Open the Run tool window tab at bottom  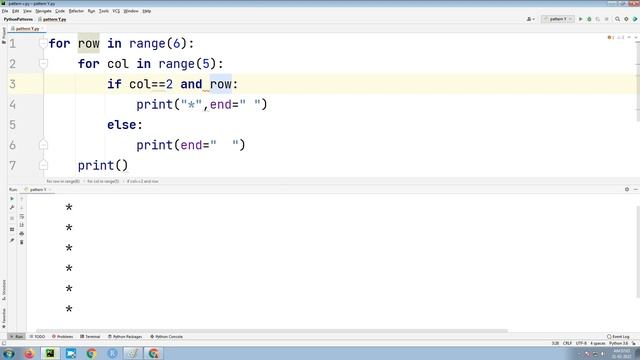pos(17,337)
